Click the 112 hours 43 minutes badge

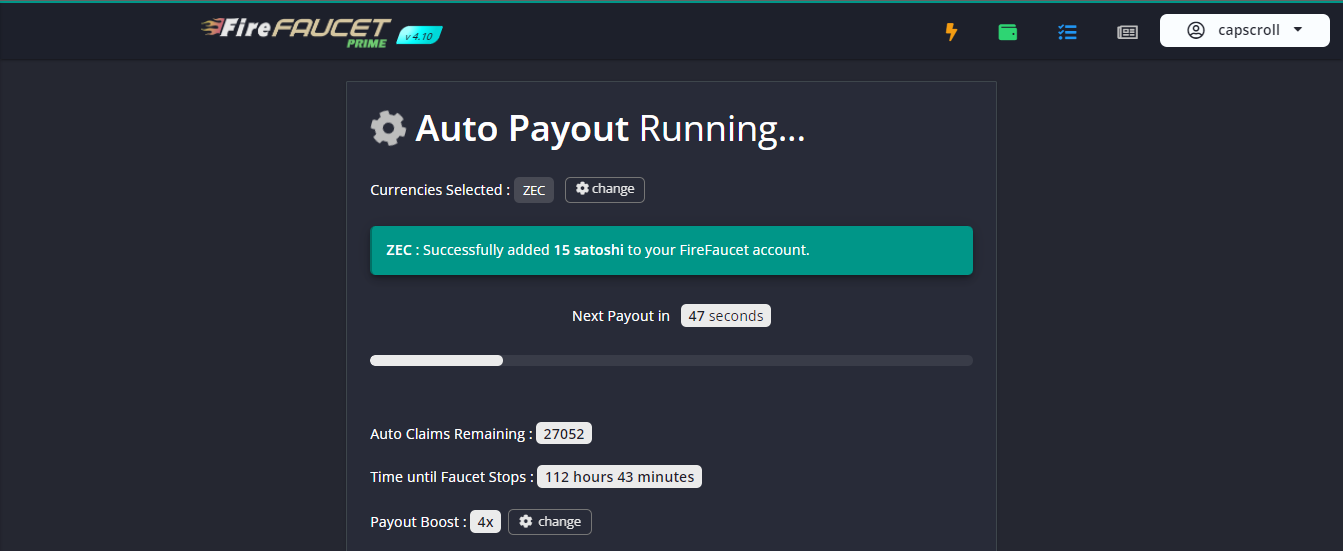[619, 477]
